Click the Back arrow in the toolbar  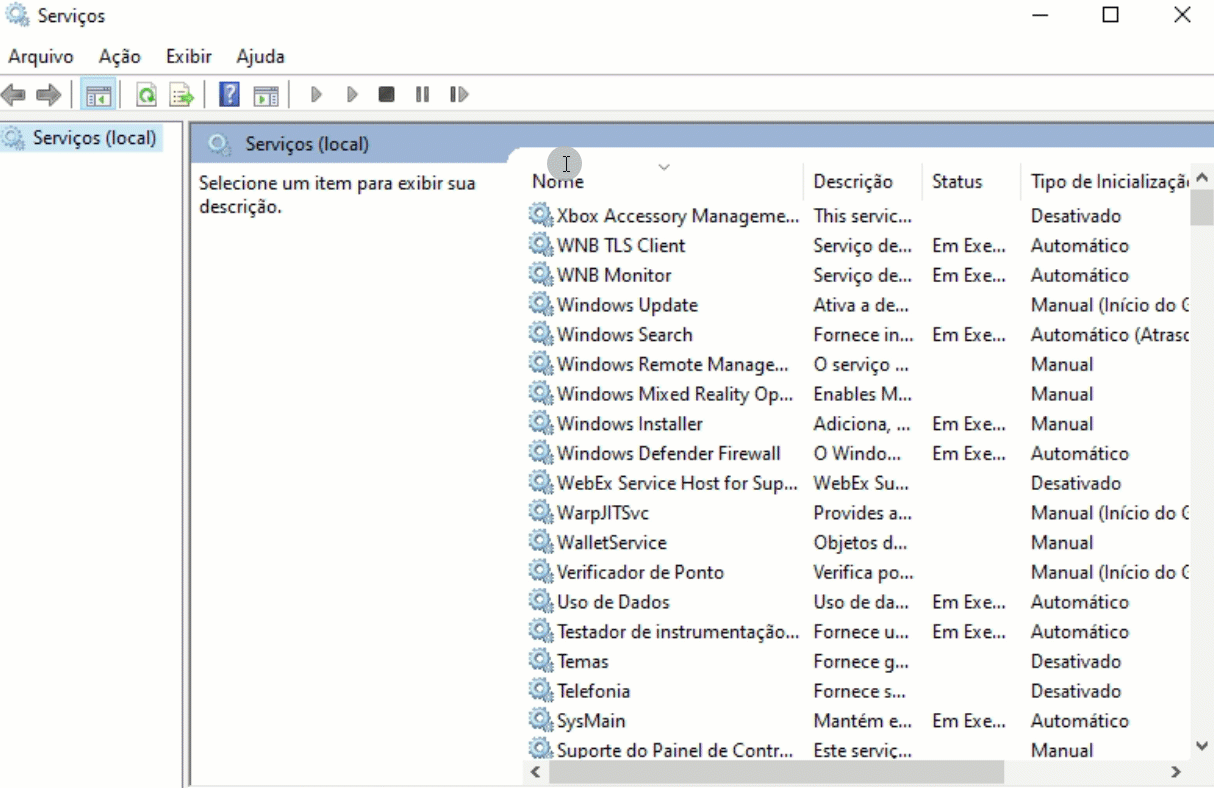click(x=14, y=95)
